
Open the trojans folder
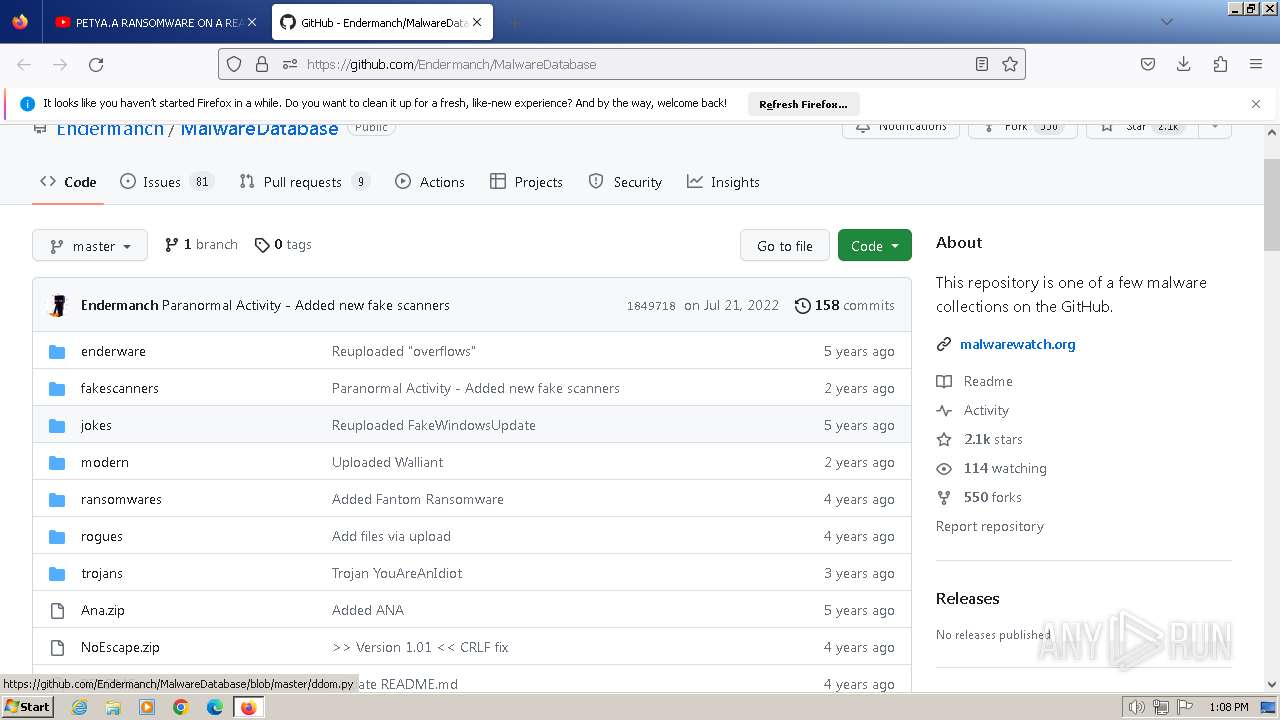click(x=102, y=573)
